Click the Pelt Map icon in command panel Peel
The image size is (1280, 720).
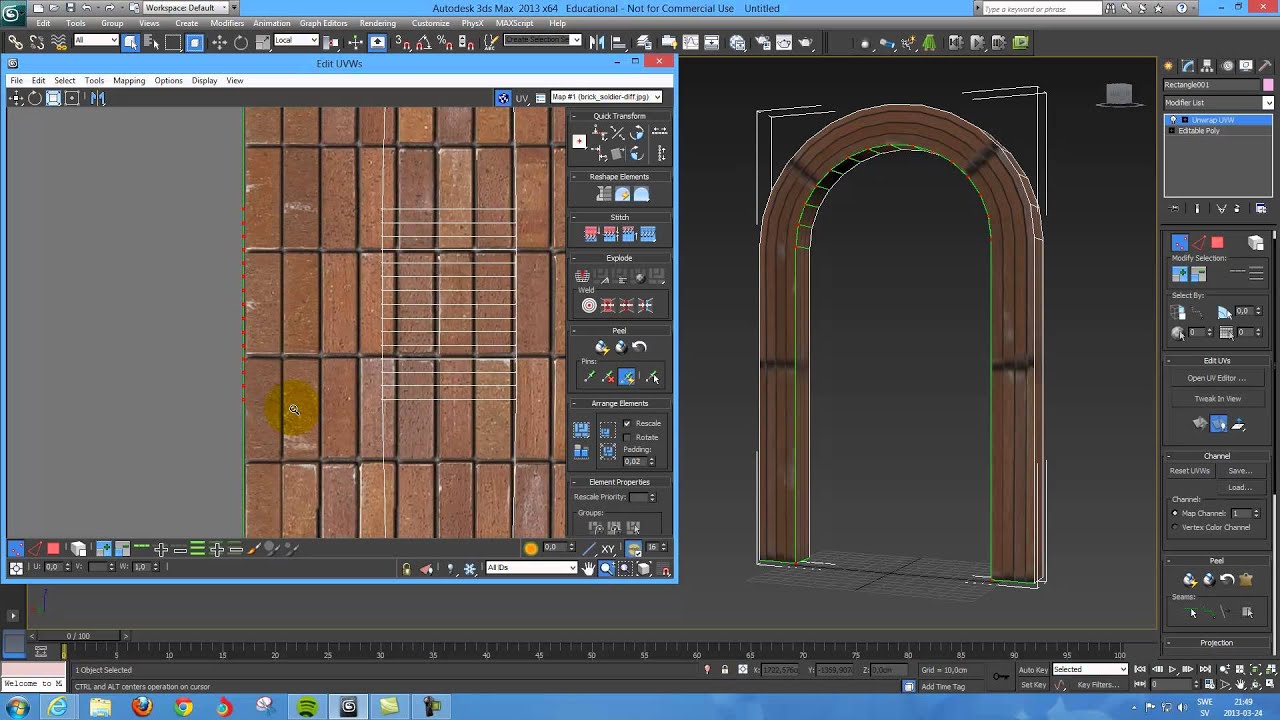point(1246,579)
